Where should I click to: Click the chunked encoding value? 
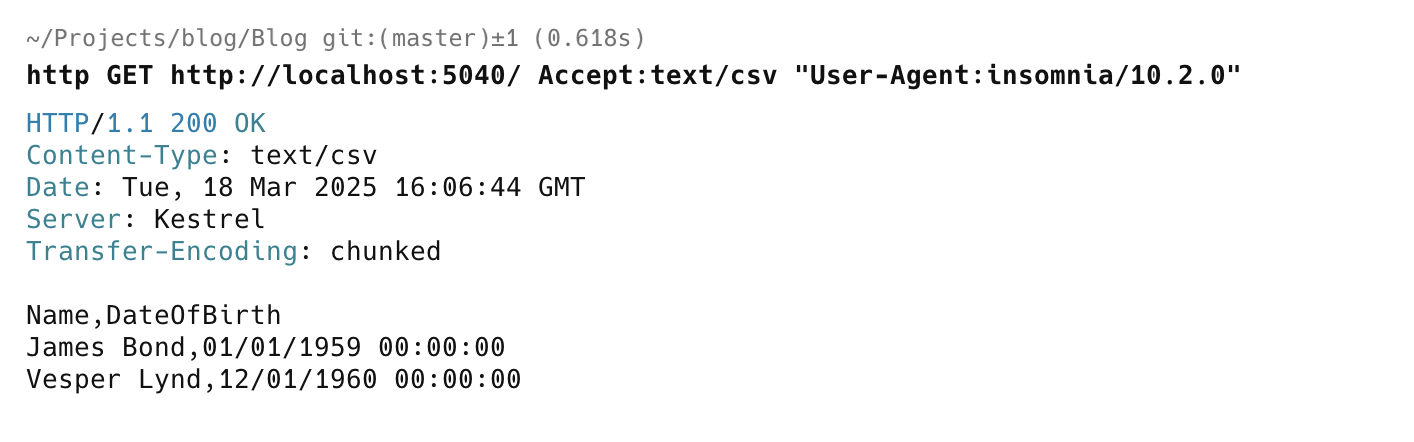click(386, 251)
